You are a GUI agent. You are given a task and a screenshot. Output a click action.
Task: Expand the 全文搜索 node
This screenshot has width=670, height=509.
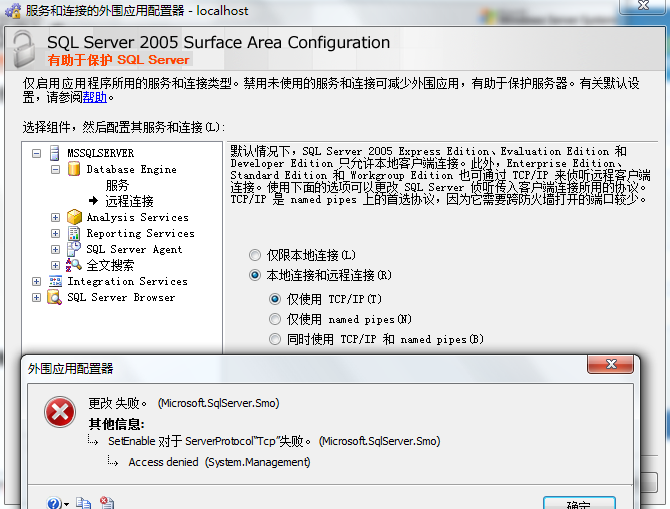click(x=56, y=265)
